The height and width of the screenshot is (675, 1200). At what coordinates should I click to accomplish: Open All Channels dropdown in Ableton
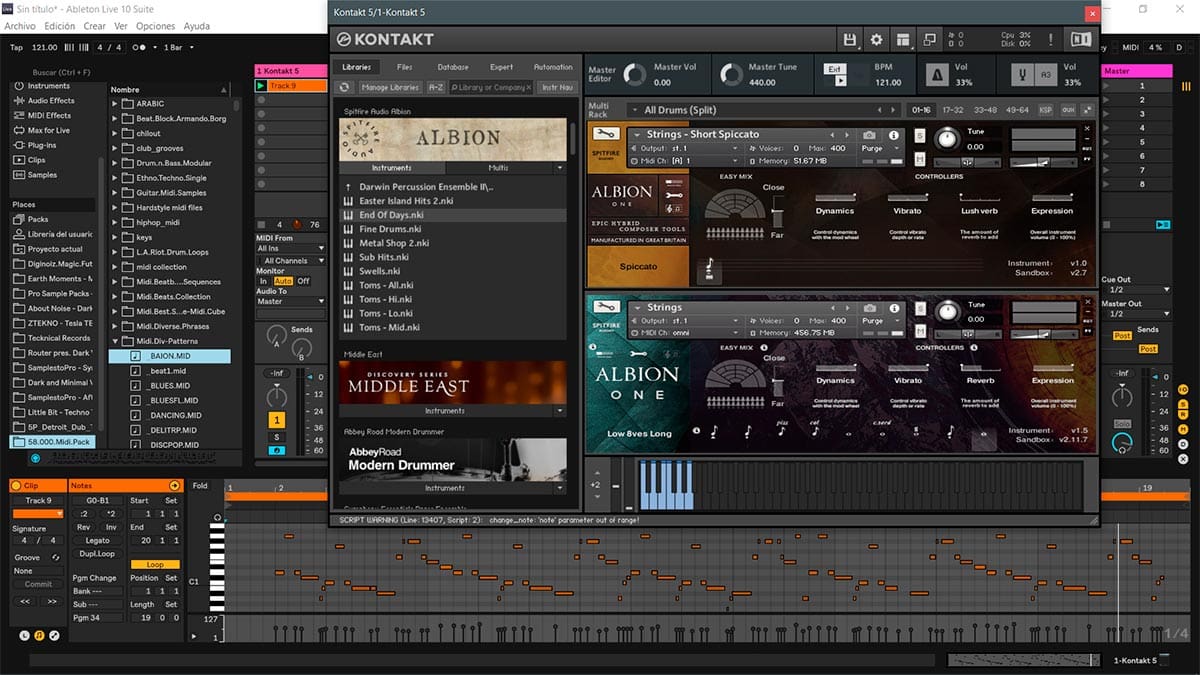pyautogui.click(x=291, y=261)
